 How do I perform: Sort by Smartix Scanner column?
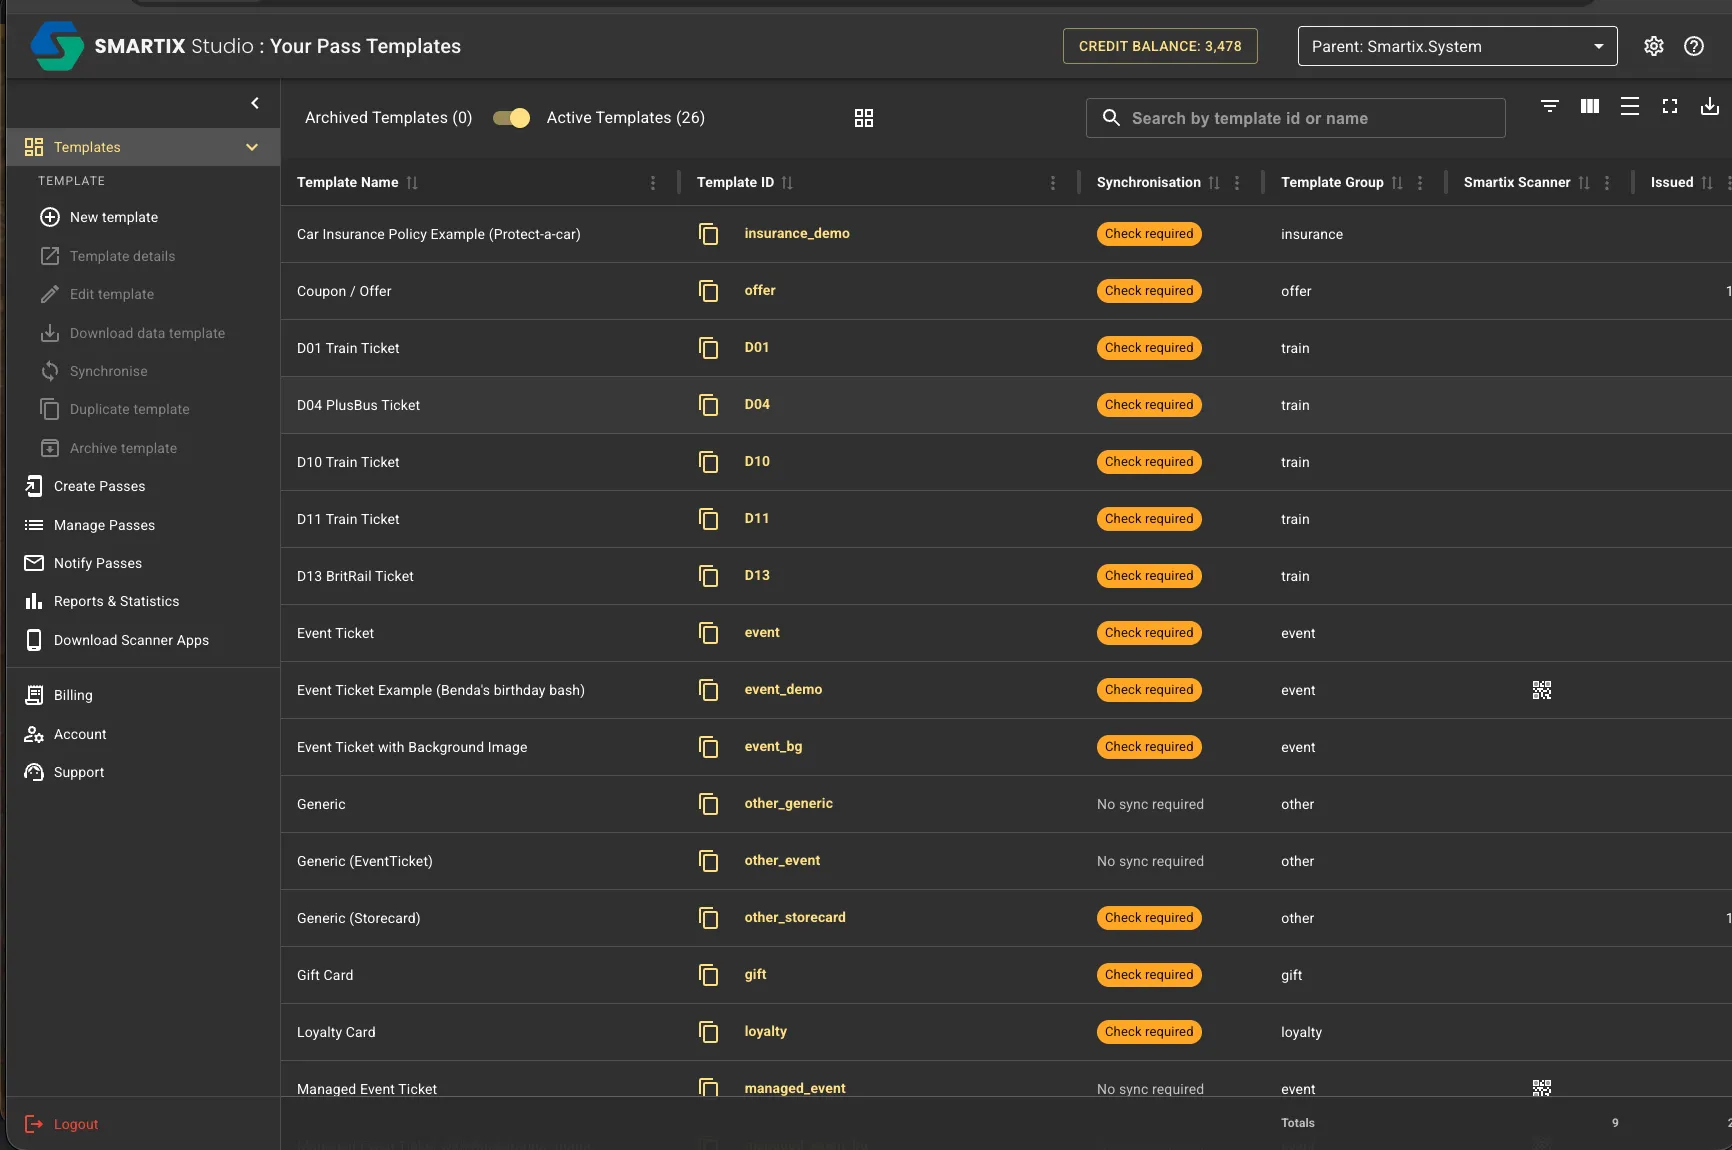(1584, 182)
